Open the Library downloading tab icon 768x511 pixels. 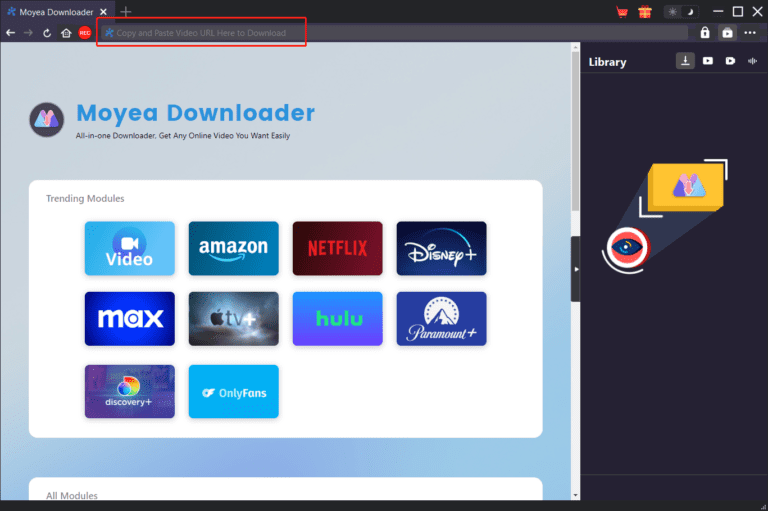pyautogui.click(x=685, y=61)
